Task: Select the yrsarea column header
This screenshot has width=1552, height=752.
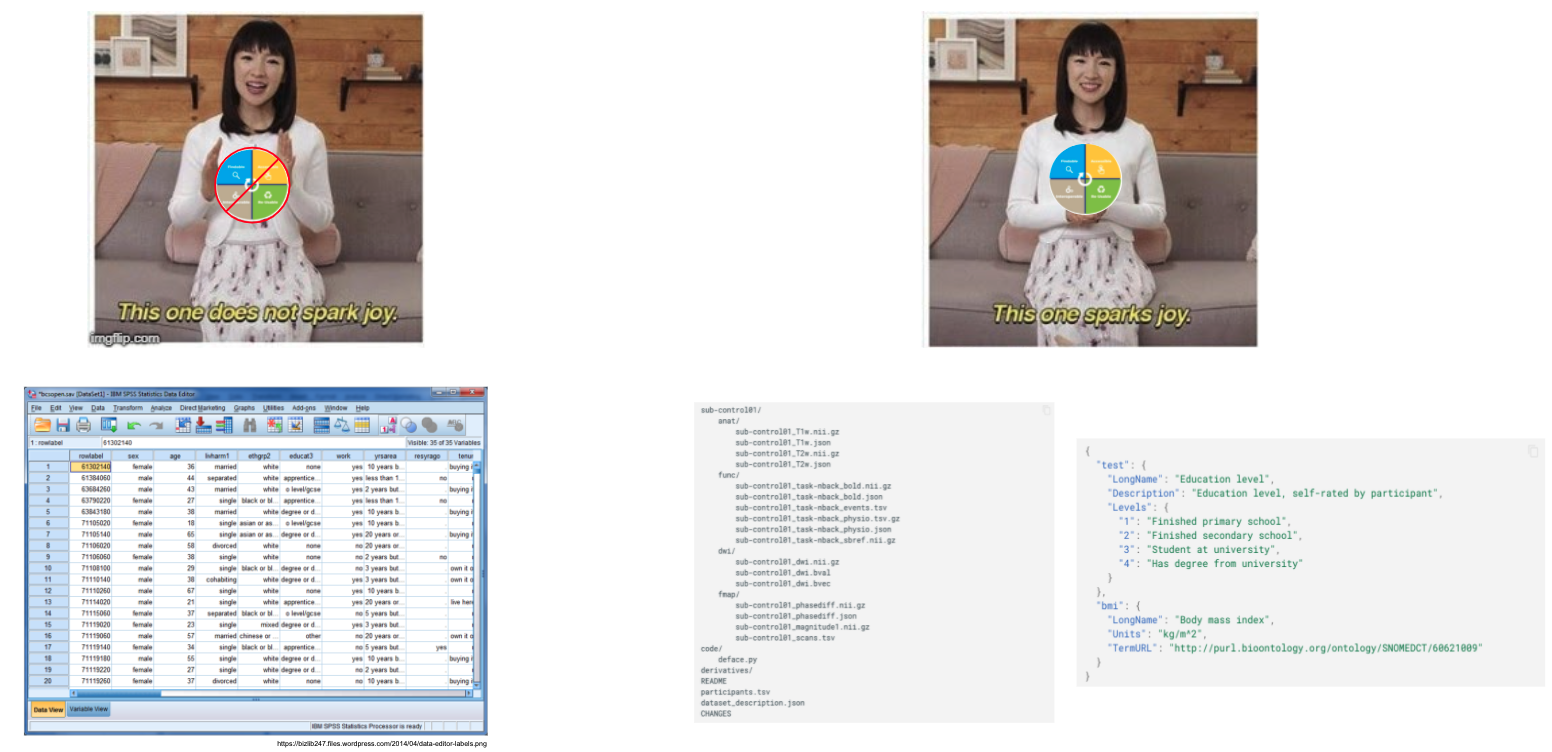Action: 386,455
